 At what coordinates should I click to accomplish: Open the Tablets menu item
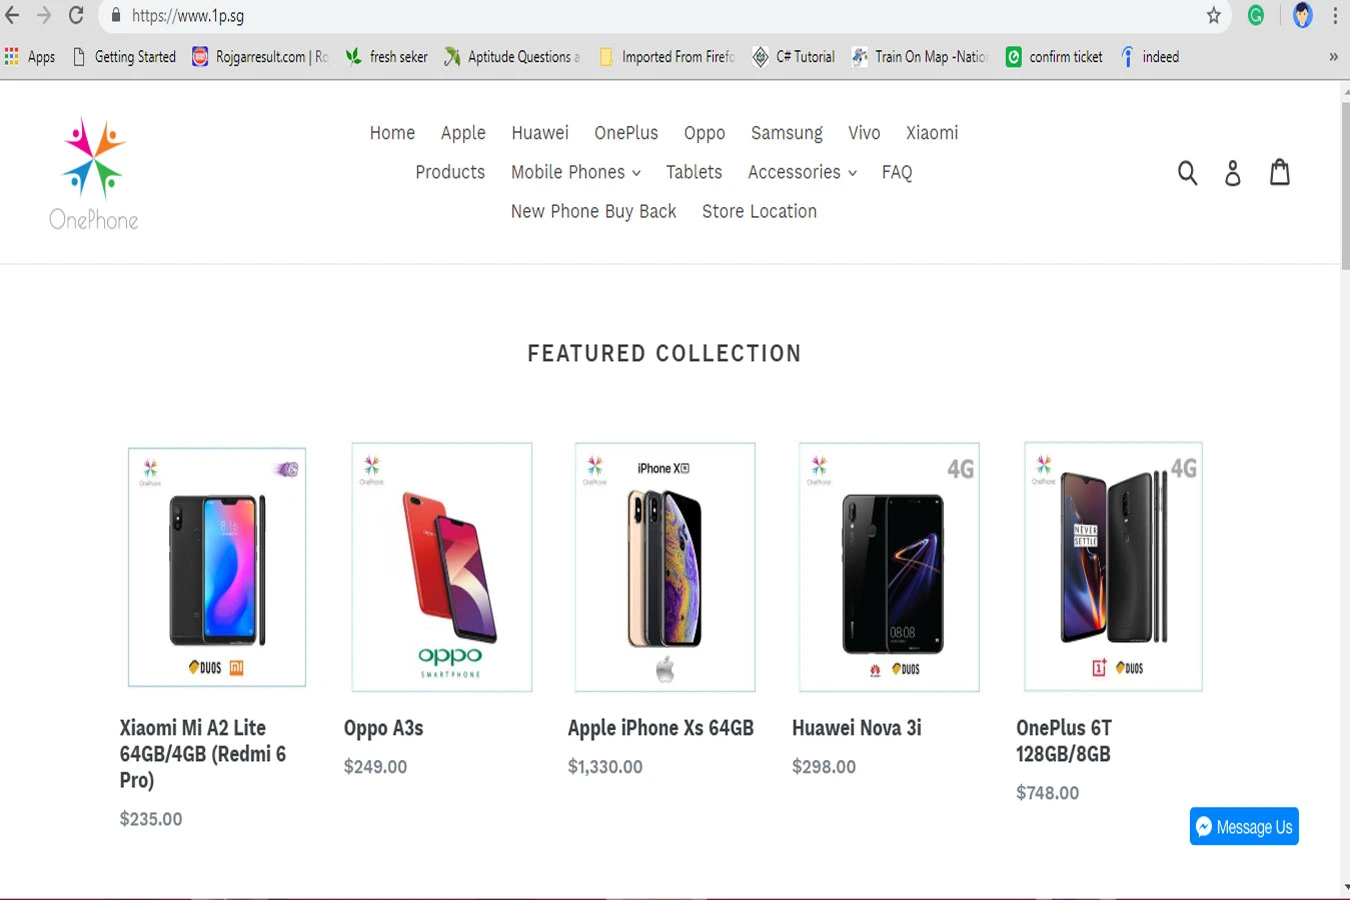pyautogui.click(x=694, y=172)
